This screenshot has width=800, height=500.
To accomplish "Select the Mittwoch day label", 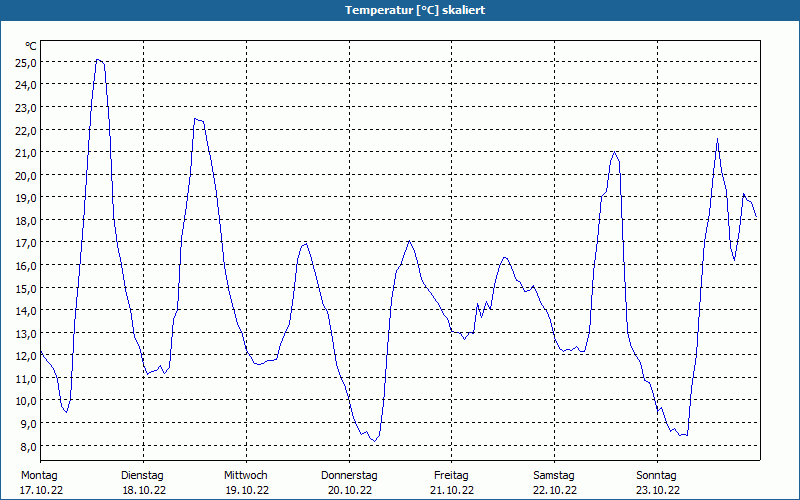I will click(246, 475).
